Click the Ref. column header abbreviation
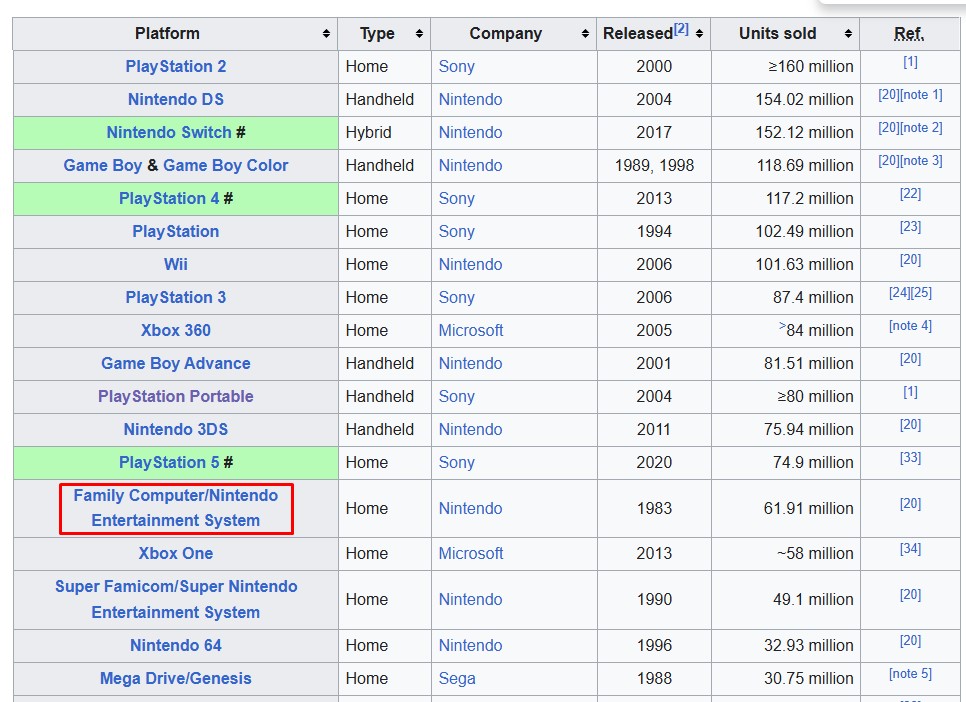966x702 pixels. tap(909, 34)
